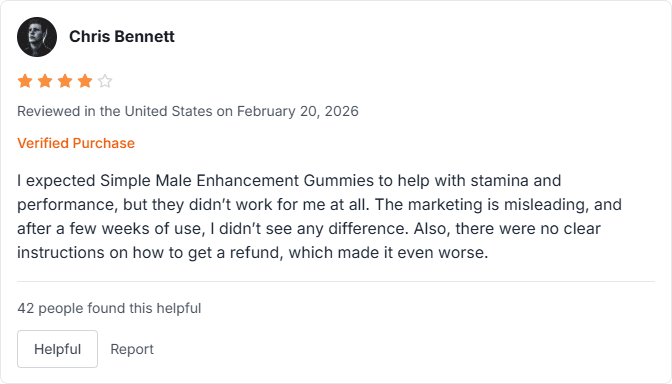Click the words 'Reviewed in the'
Viewport: 672px width, 384px height.
[x=69, y=111]
